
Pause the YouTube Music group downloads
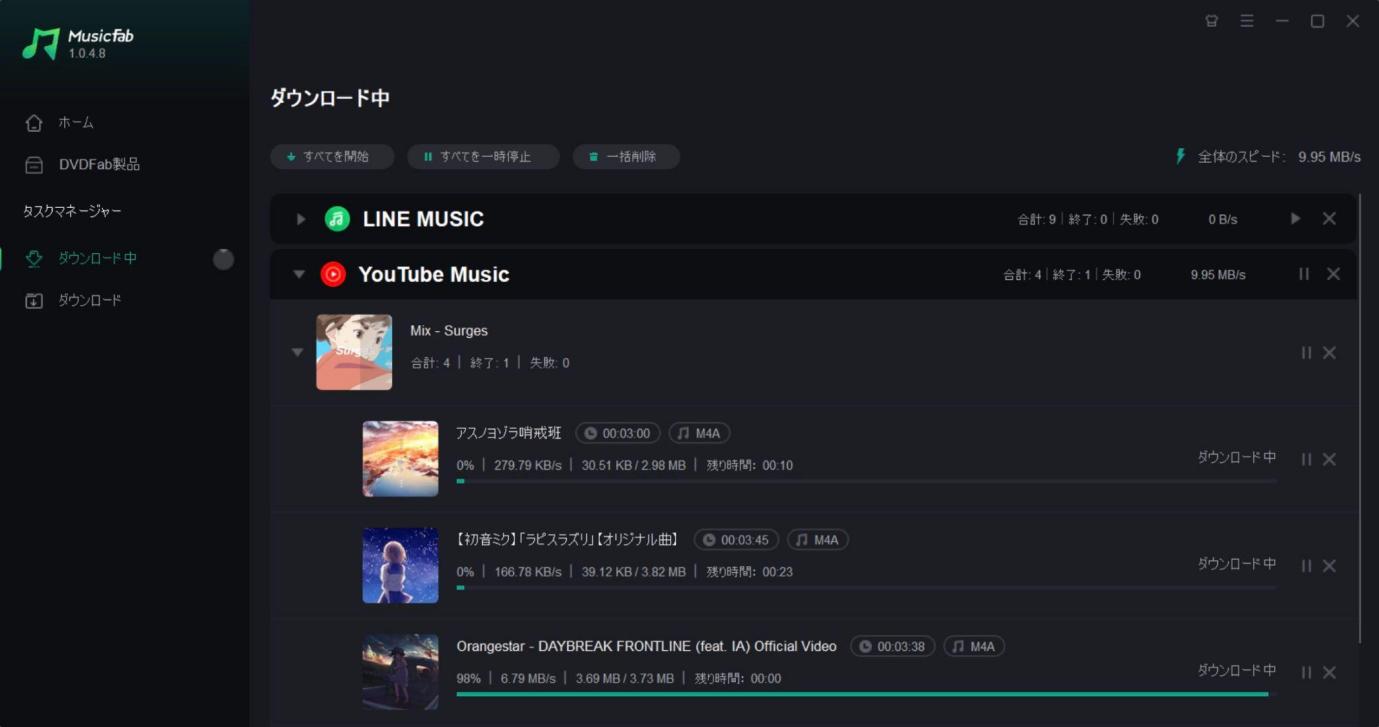1304,274
